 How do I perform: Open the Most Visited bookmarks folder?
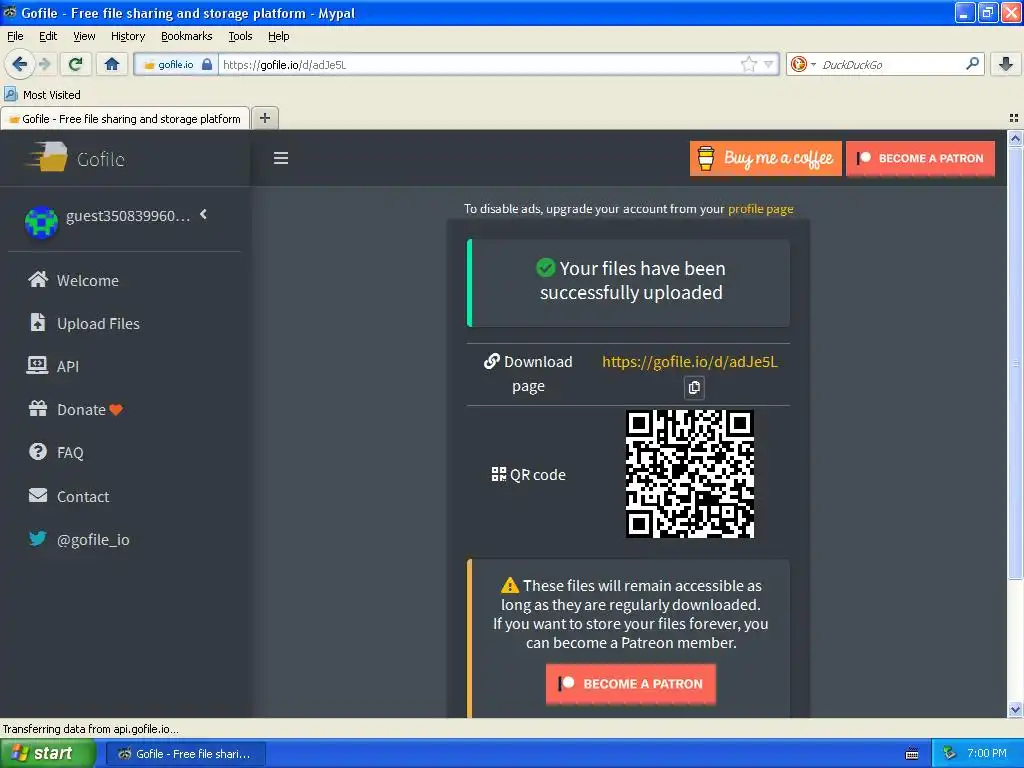coord(42,95)
